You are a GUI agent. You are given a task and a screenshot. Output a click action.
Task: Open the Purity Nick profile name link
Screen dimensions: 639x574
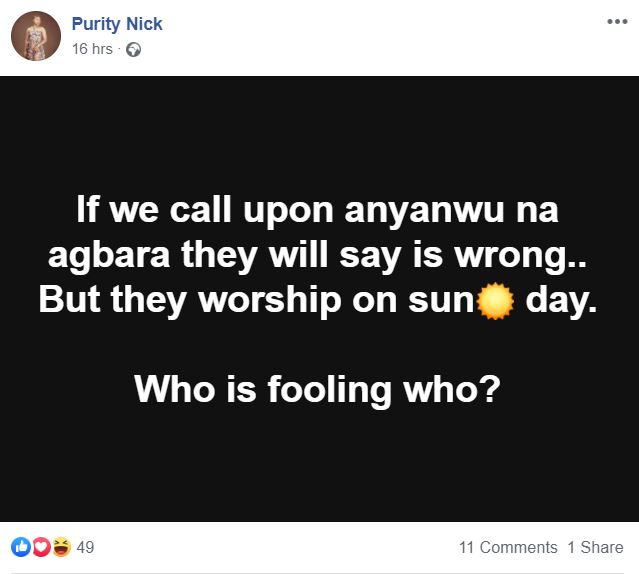click(x=117, y=24)
